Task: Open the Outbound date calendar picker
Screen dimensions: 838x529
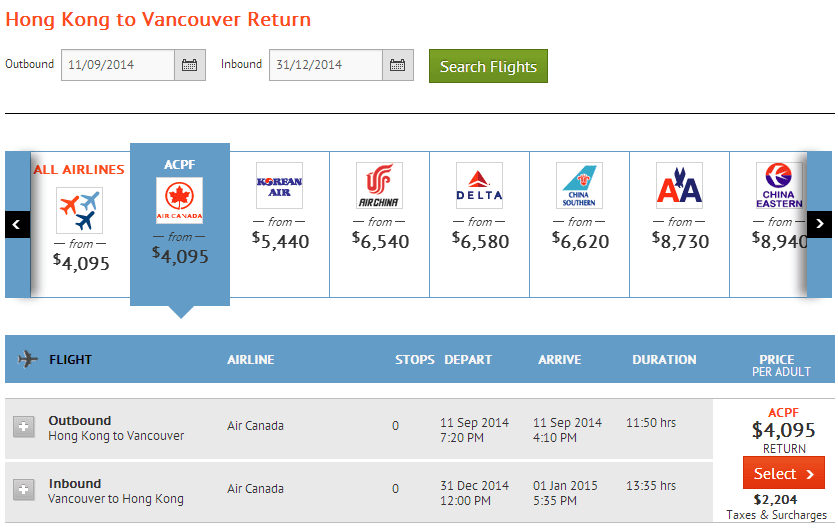Action: (190, 66)
